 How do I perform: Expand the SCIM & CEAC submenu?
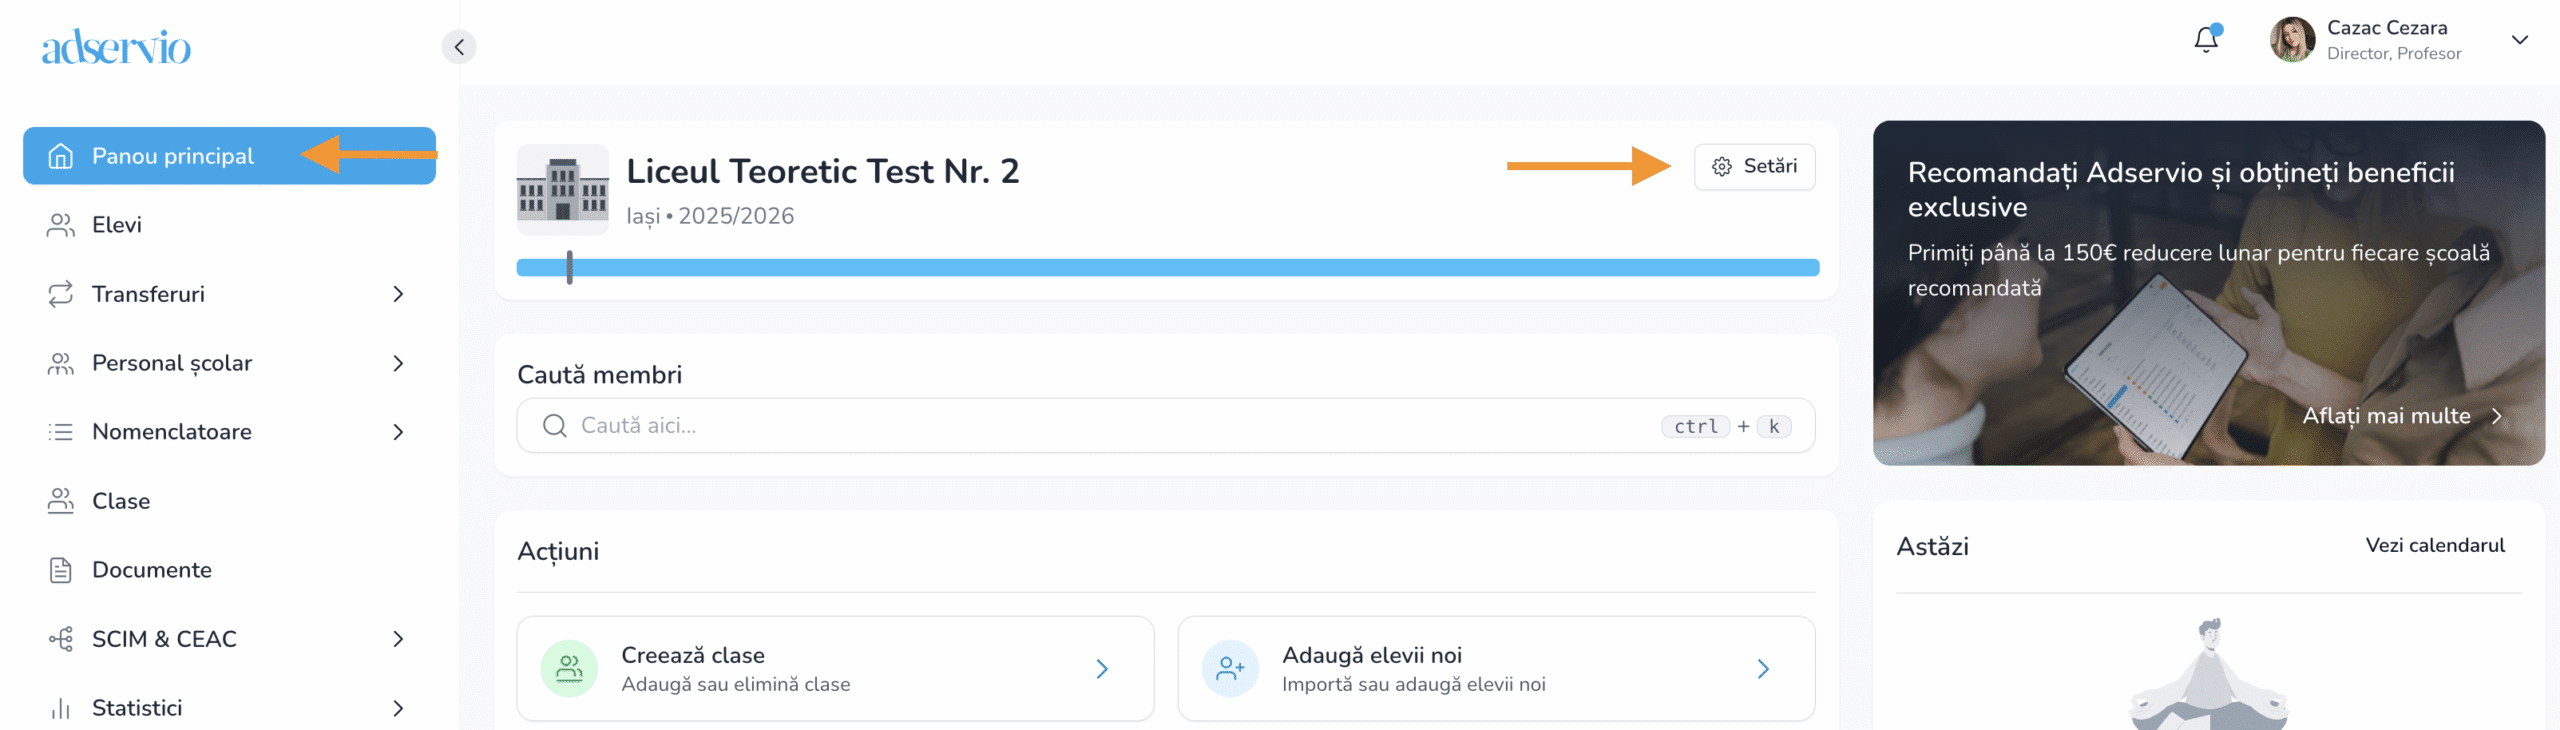coord(398,639)
